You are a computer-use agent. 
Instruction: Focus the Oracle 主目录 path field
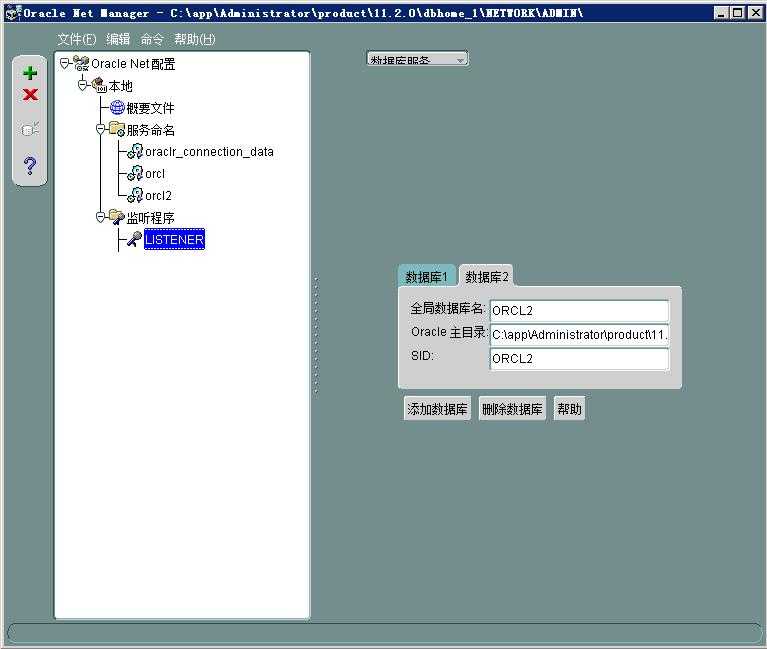[x=579, y=334]
